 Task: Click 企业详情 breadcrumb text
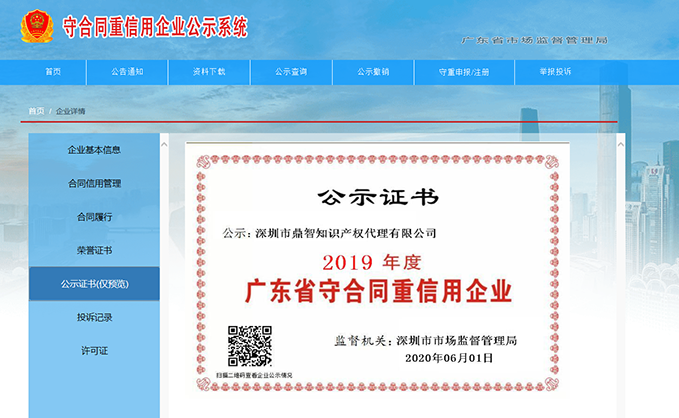(71, 111)
